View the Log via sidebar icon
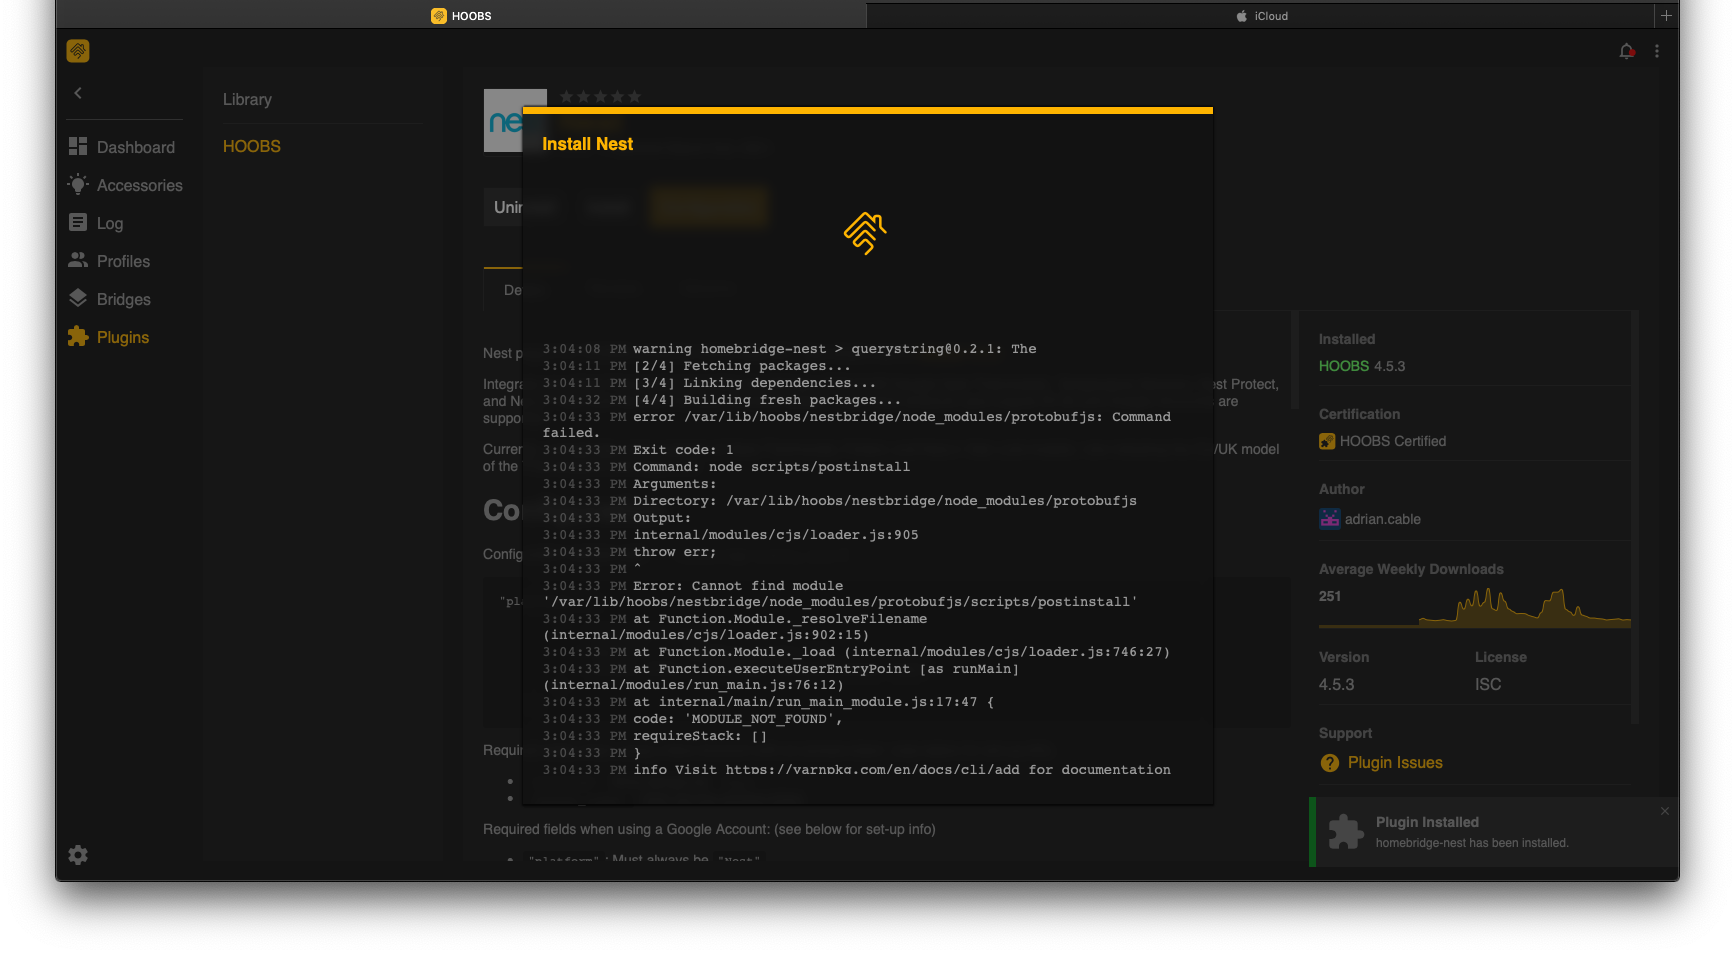The width and height of the screenshot is (1735, 955). [108, 223]
